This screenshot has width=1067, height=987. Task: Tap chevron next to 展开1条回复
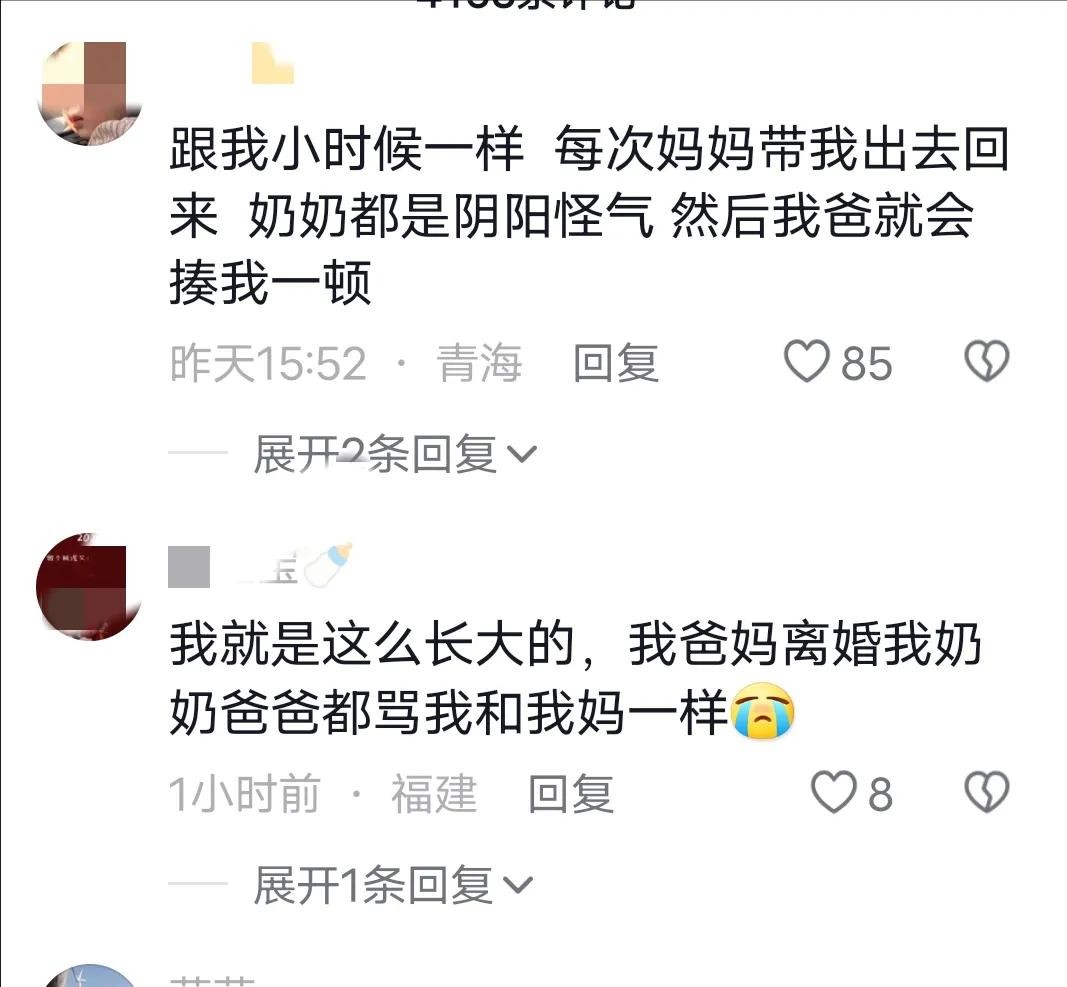518,886
